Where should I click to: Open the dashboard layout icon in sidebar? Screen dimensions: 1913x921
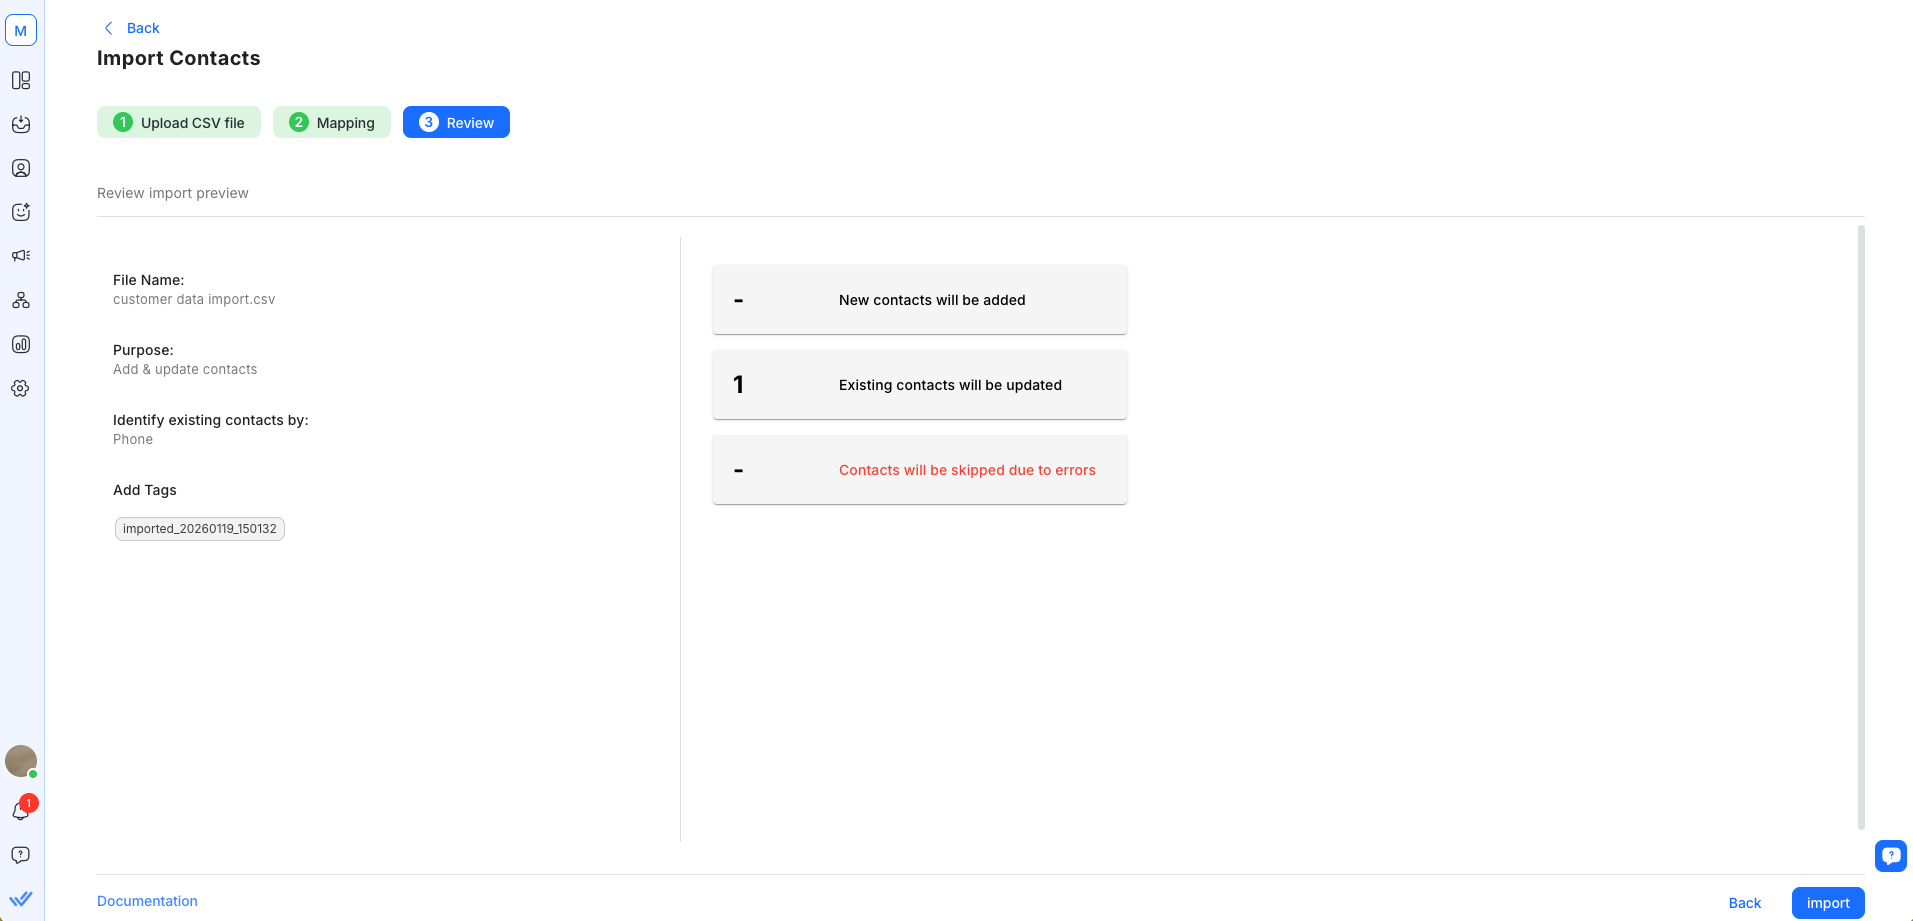tap(21, 80)
